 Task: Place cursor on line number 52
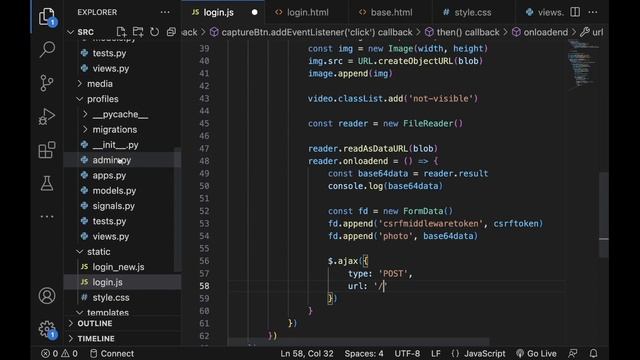pyautogui.click(x=204, y=211)
